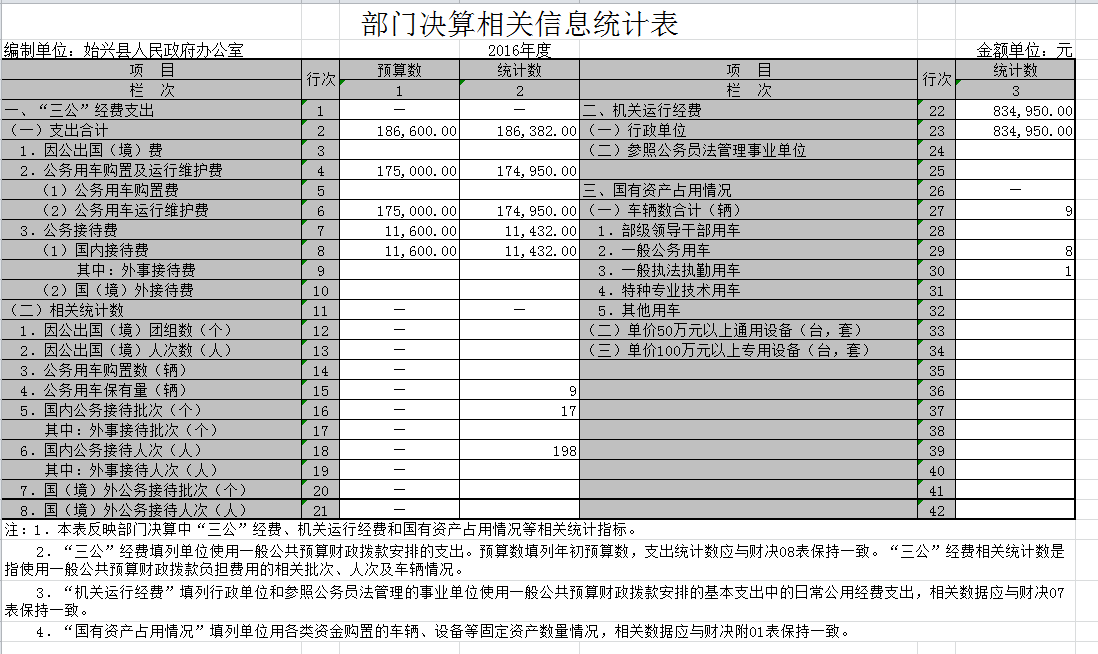1098x654 pixels.
Task: Click the 834,950.00 cell in row 22
Action: click(1015, 111)
